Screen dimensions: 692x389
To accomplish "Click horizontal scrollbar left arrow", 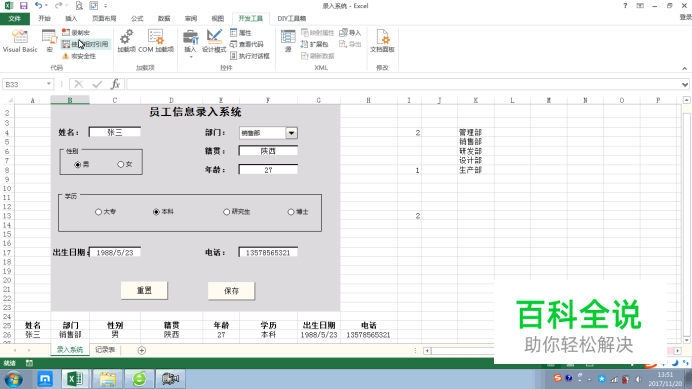I will 427,351.
